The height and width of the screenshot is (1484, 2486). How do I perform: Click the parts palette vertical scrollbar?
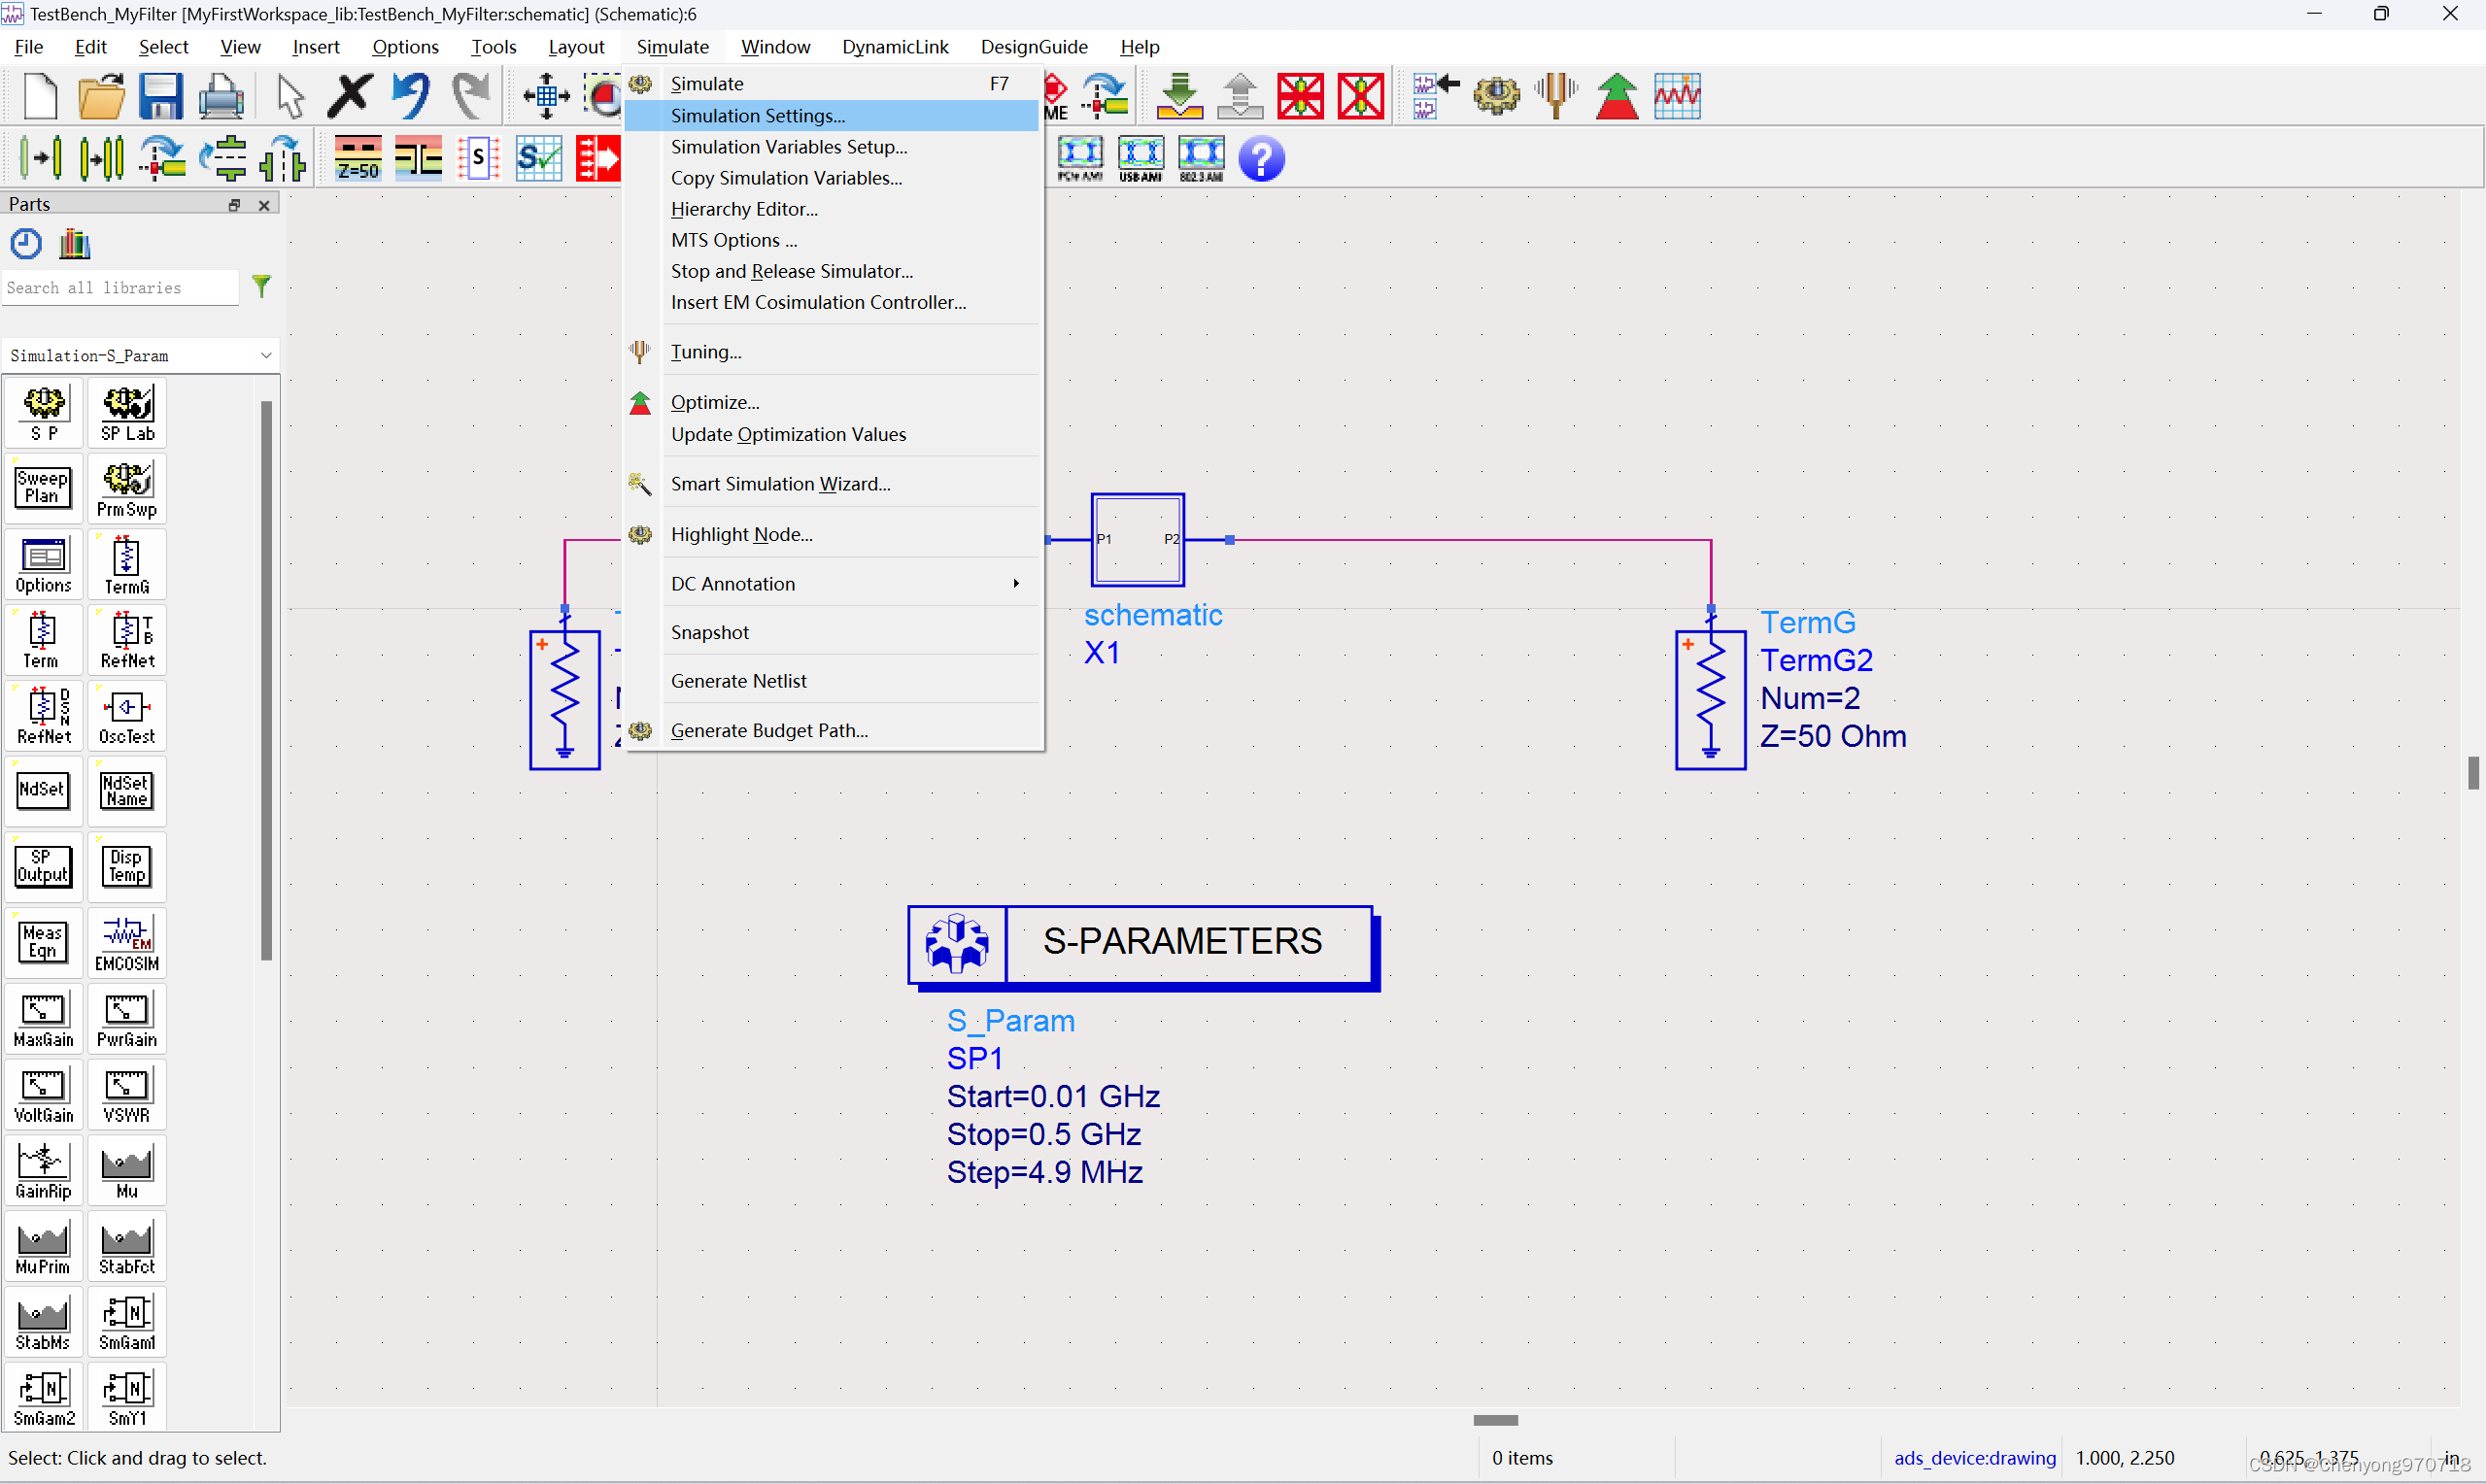[x=266, y=680]
